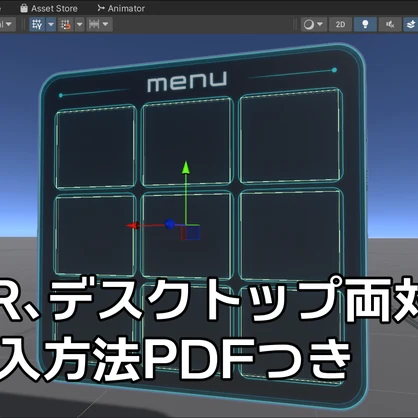The image size is (418, 418).
Task: Click the snap increment magnet icon
Action: [x=66, y=24]
